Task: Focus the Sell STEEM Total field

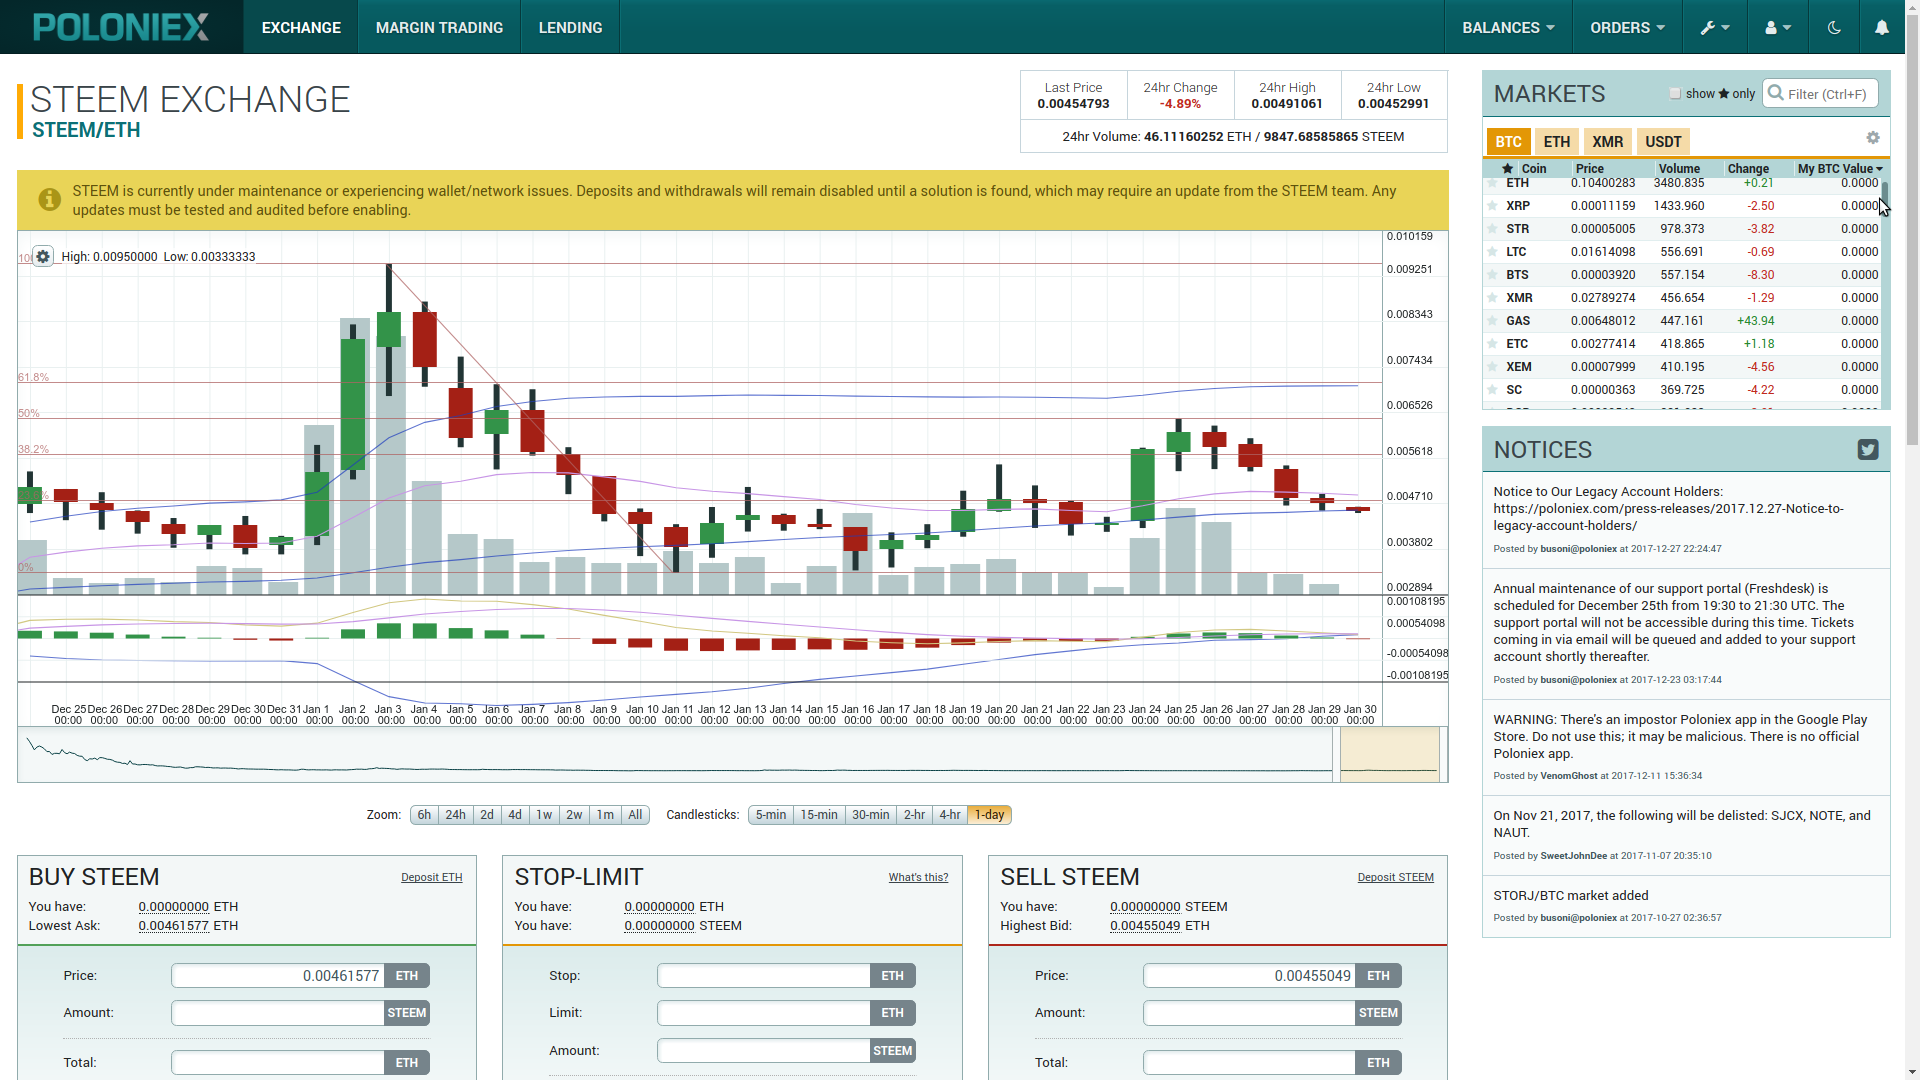Action: (x=1249, y=1063)
